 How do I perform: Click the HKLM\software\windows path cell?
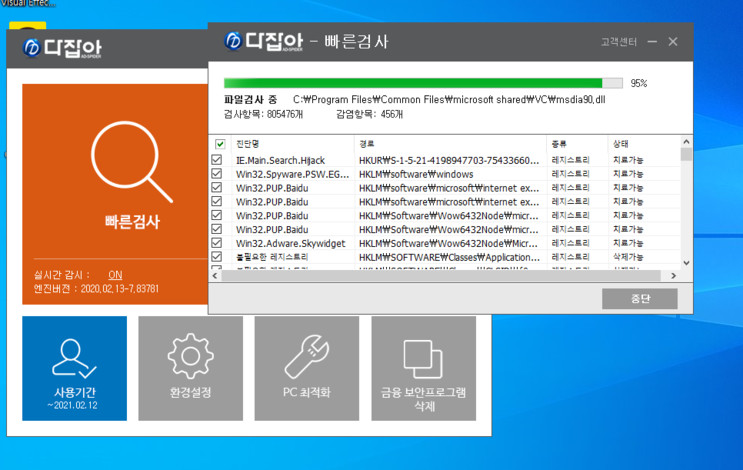416,174
